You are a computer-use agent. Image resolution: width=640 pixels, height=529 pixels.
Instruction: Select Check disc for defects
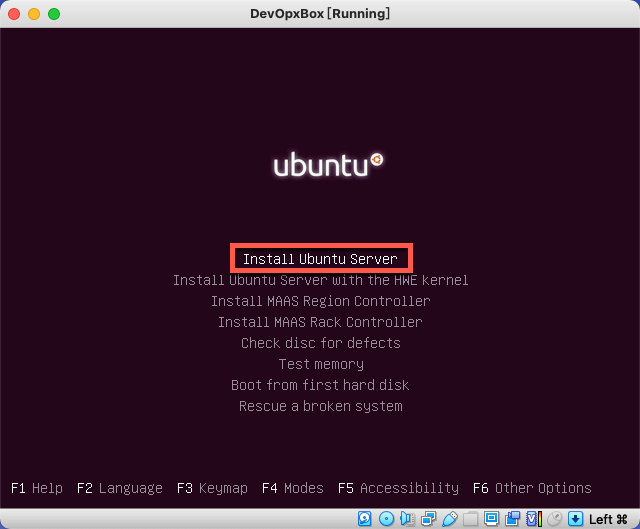(321, 343)
